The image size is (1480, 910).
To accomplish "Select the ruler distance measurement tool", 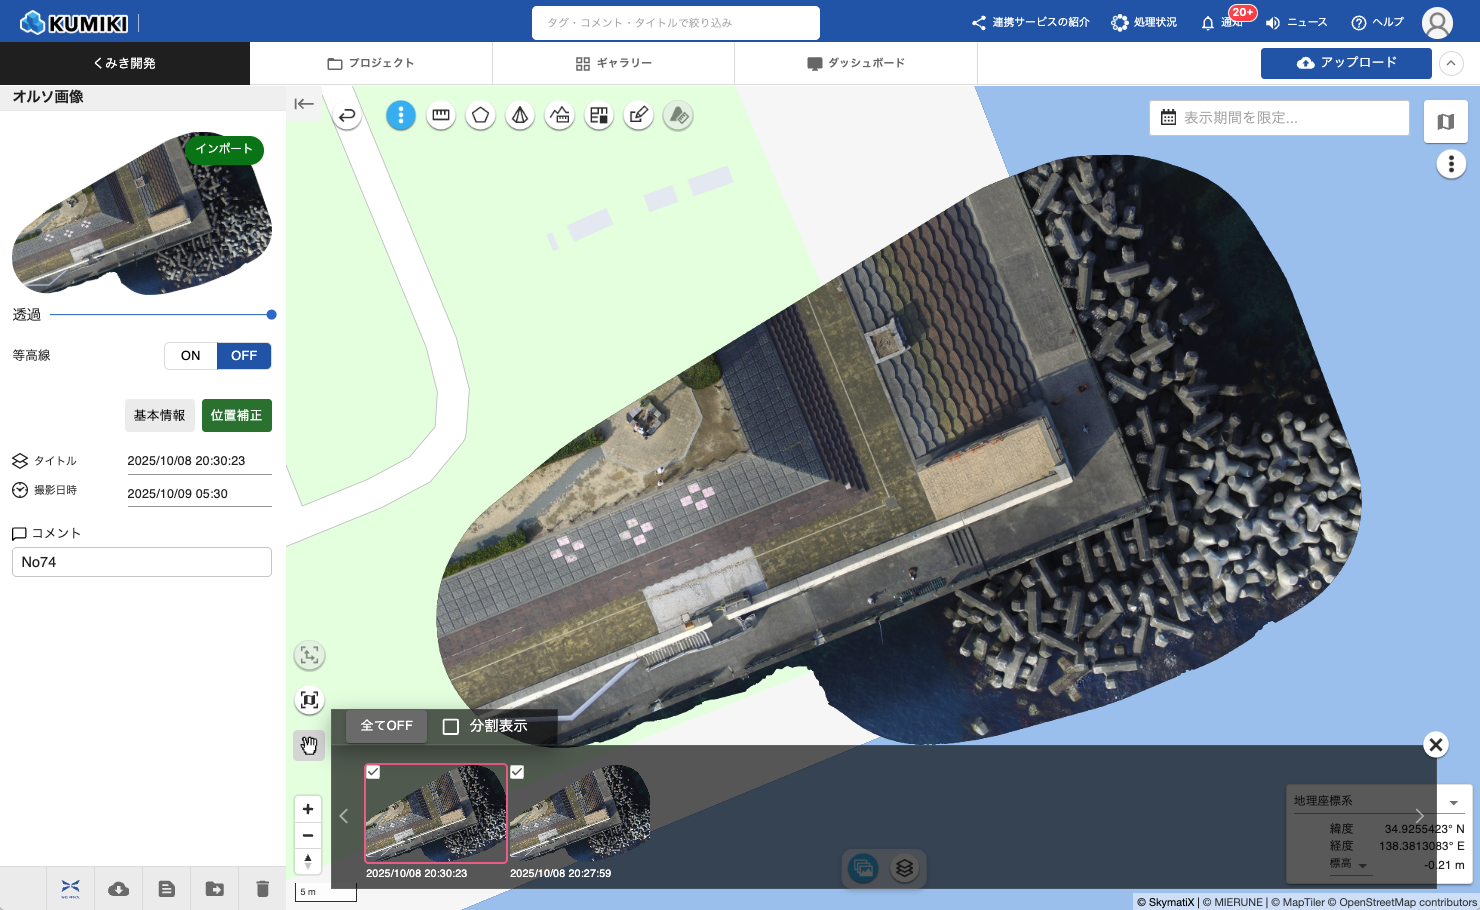I will pos(441,116).
